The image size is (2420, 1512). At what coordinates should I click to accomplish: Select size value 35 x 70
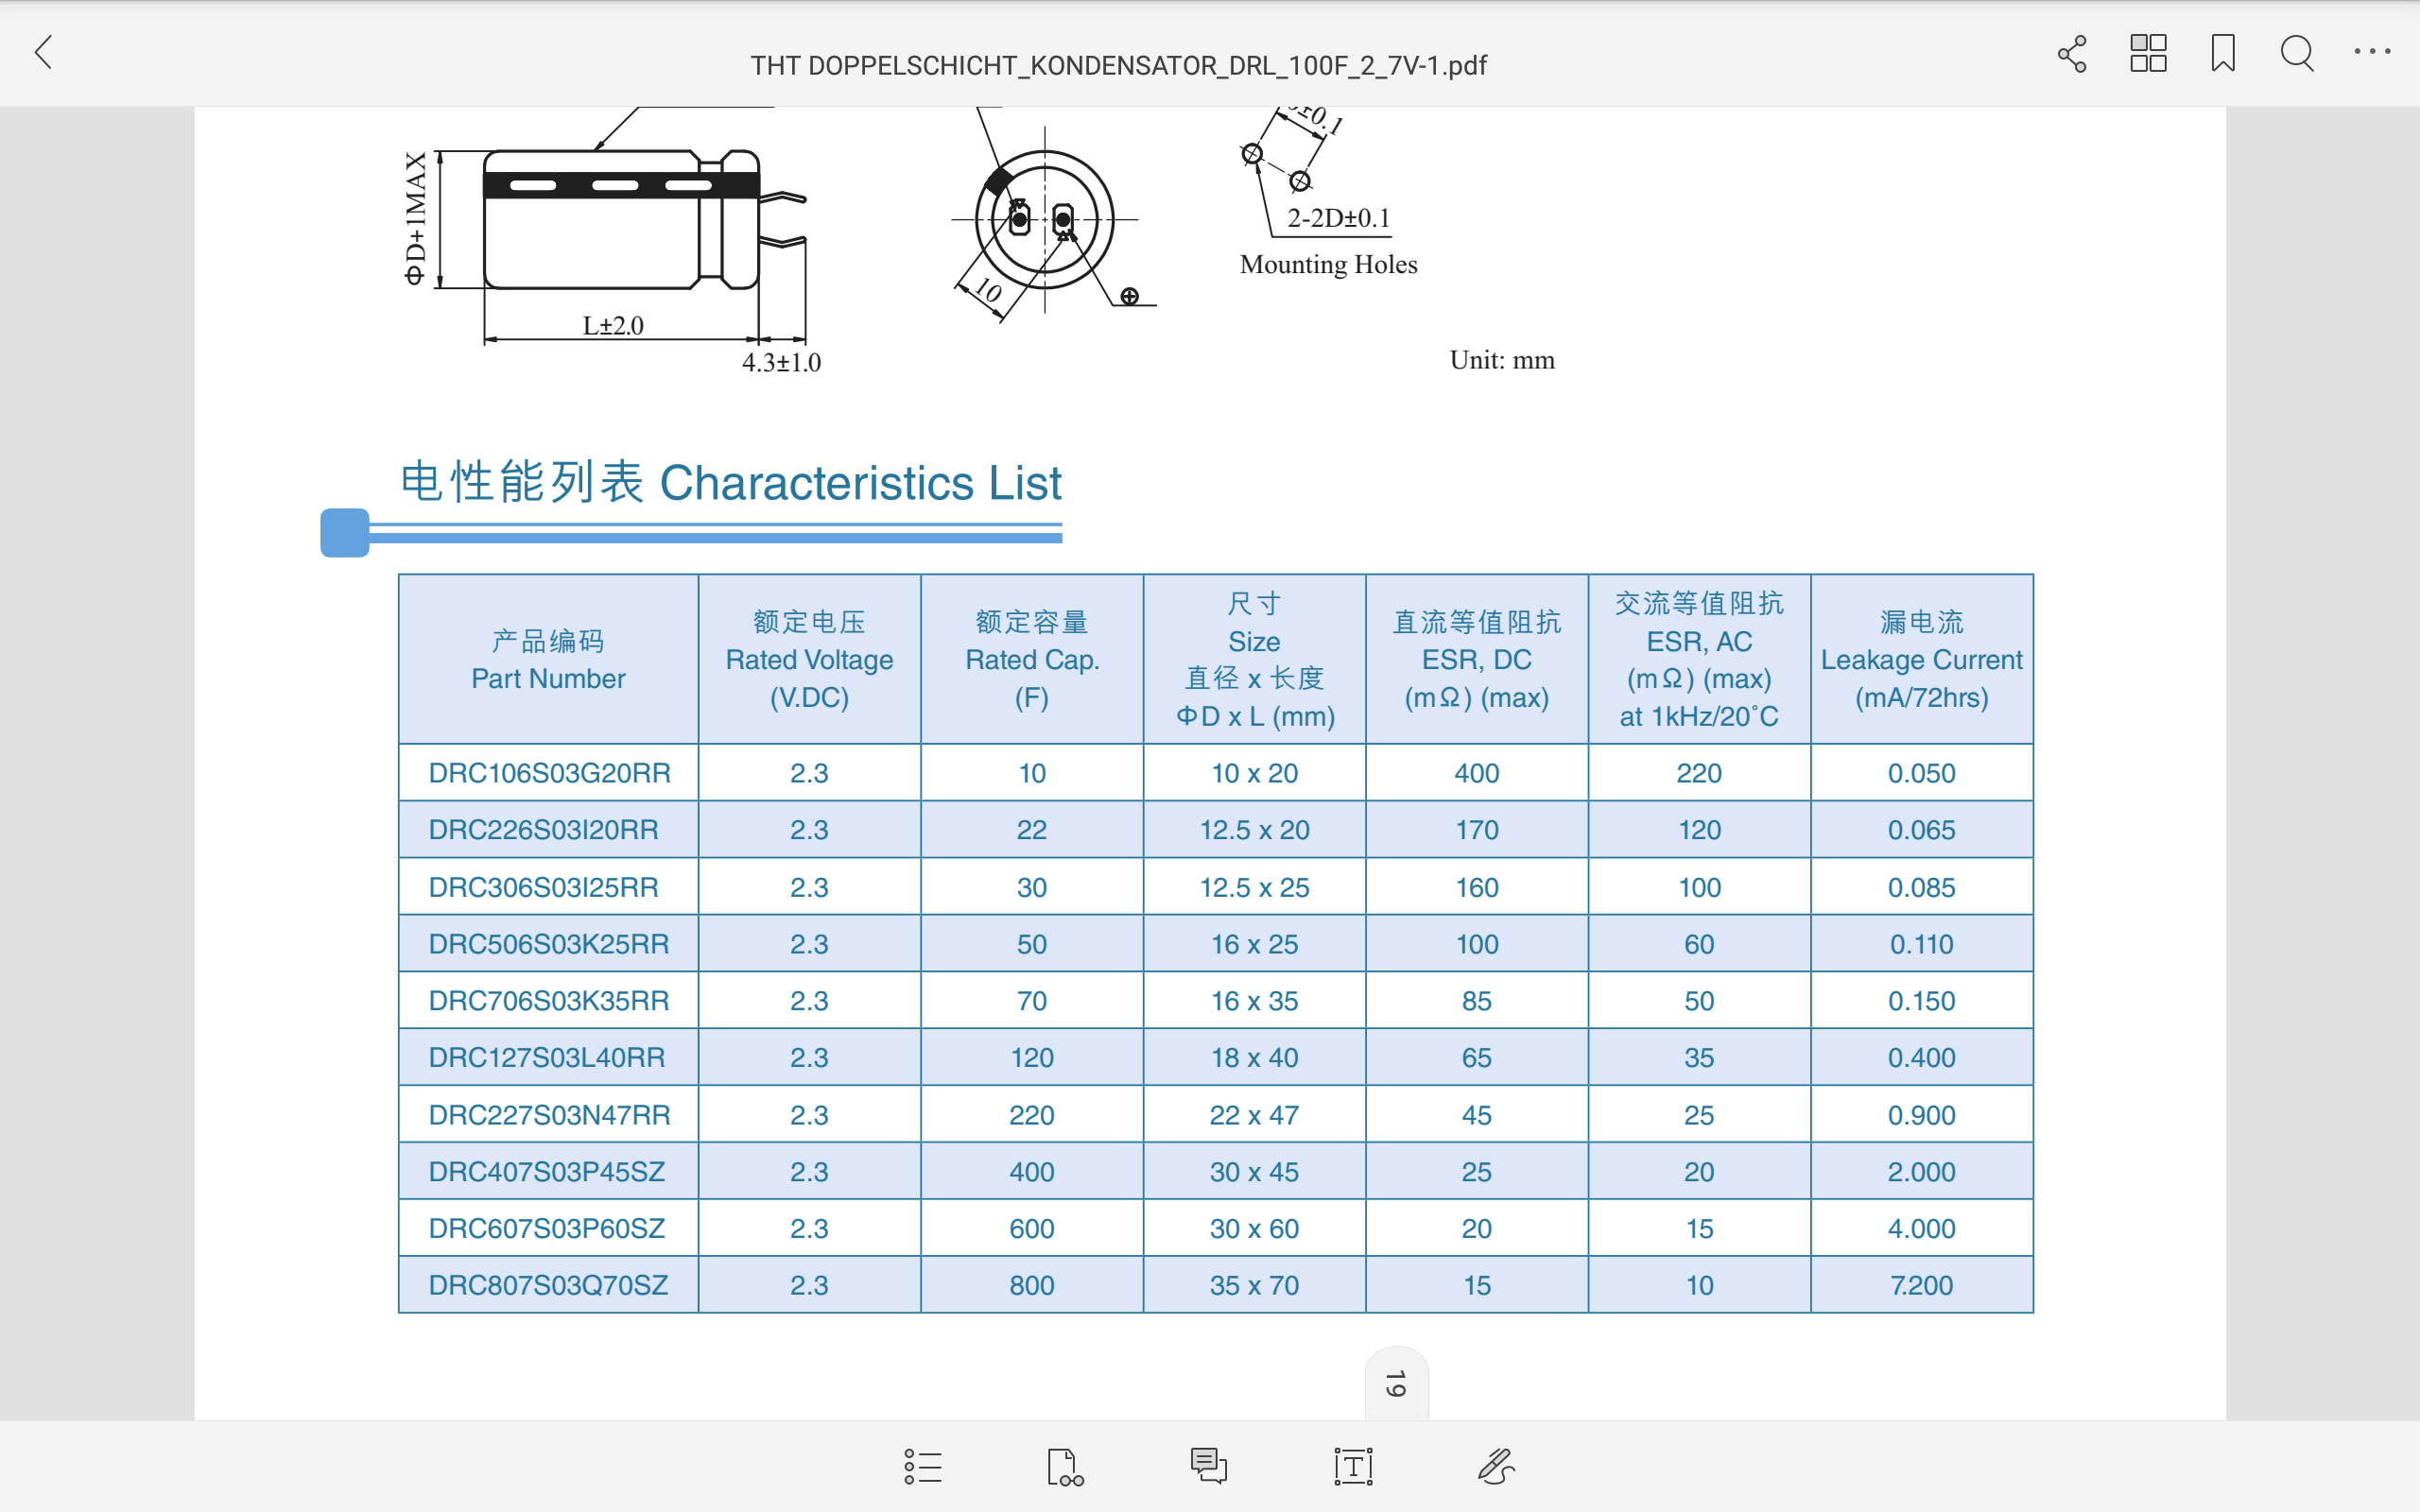tap(1254, 1285)
